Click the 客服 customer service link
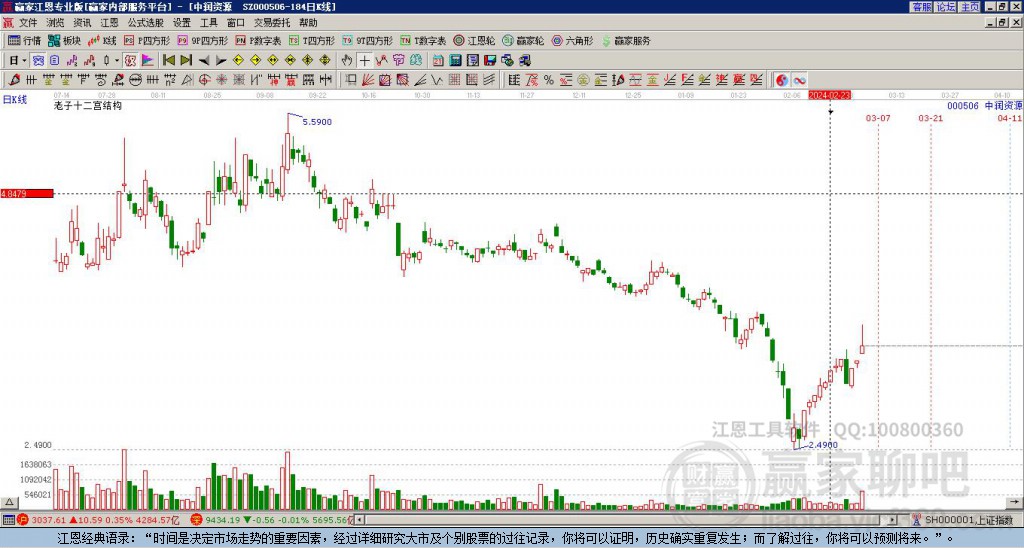The image size is (1024, 548). click(x=921, y=7)
